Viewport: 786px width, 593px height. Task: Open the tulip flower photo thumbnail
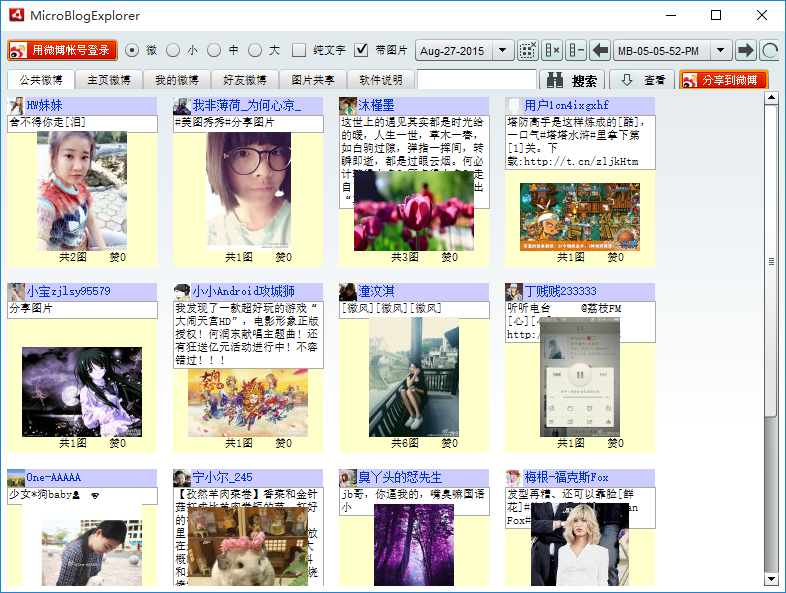pos(414,211)
